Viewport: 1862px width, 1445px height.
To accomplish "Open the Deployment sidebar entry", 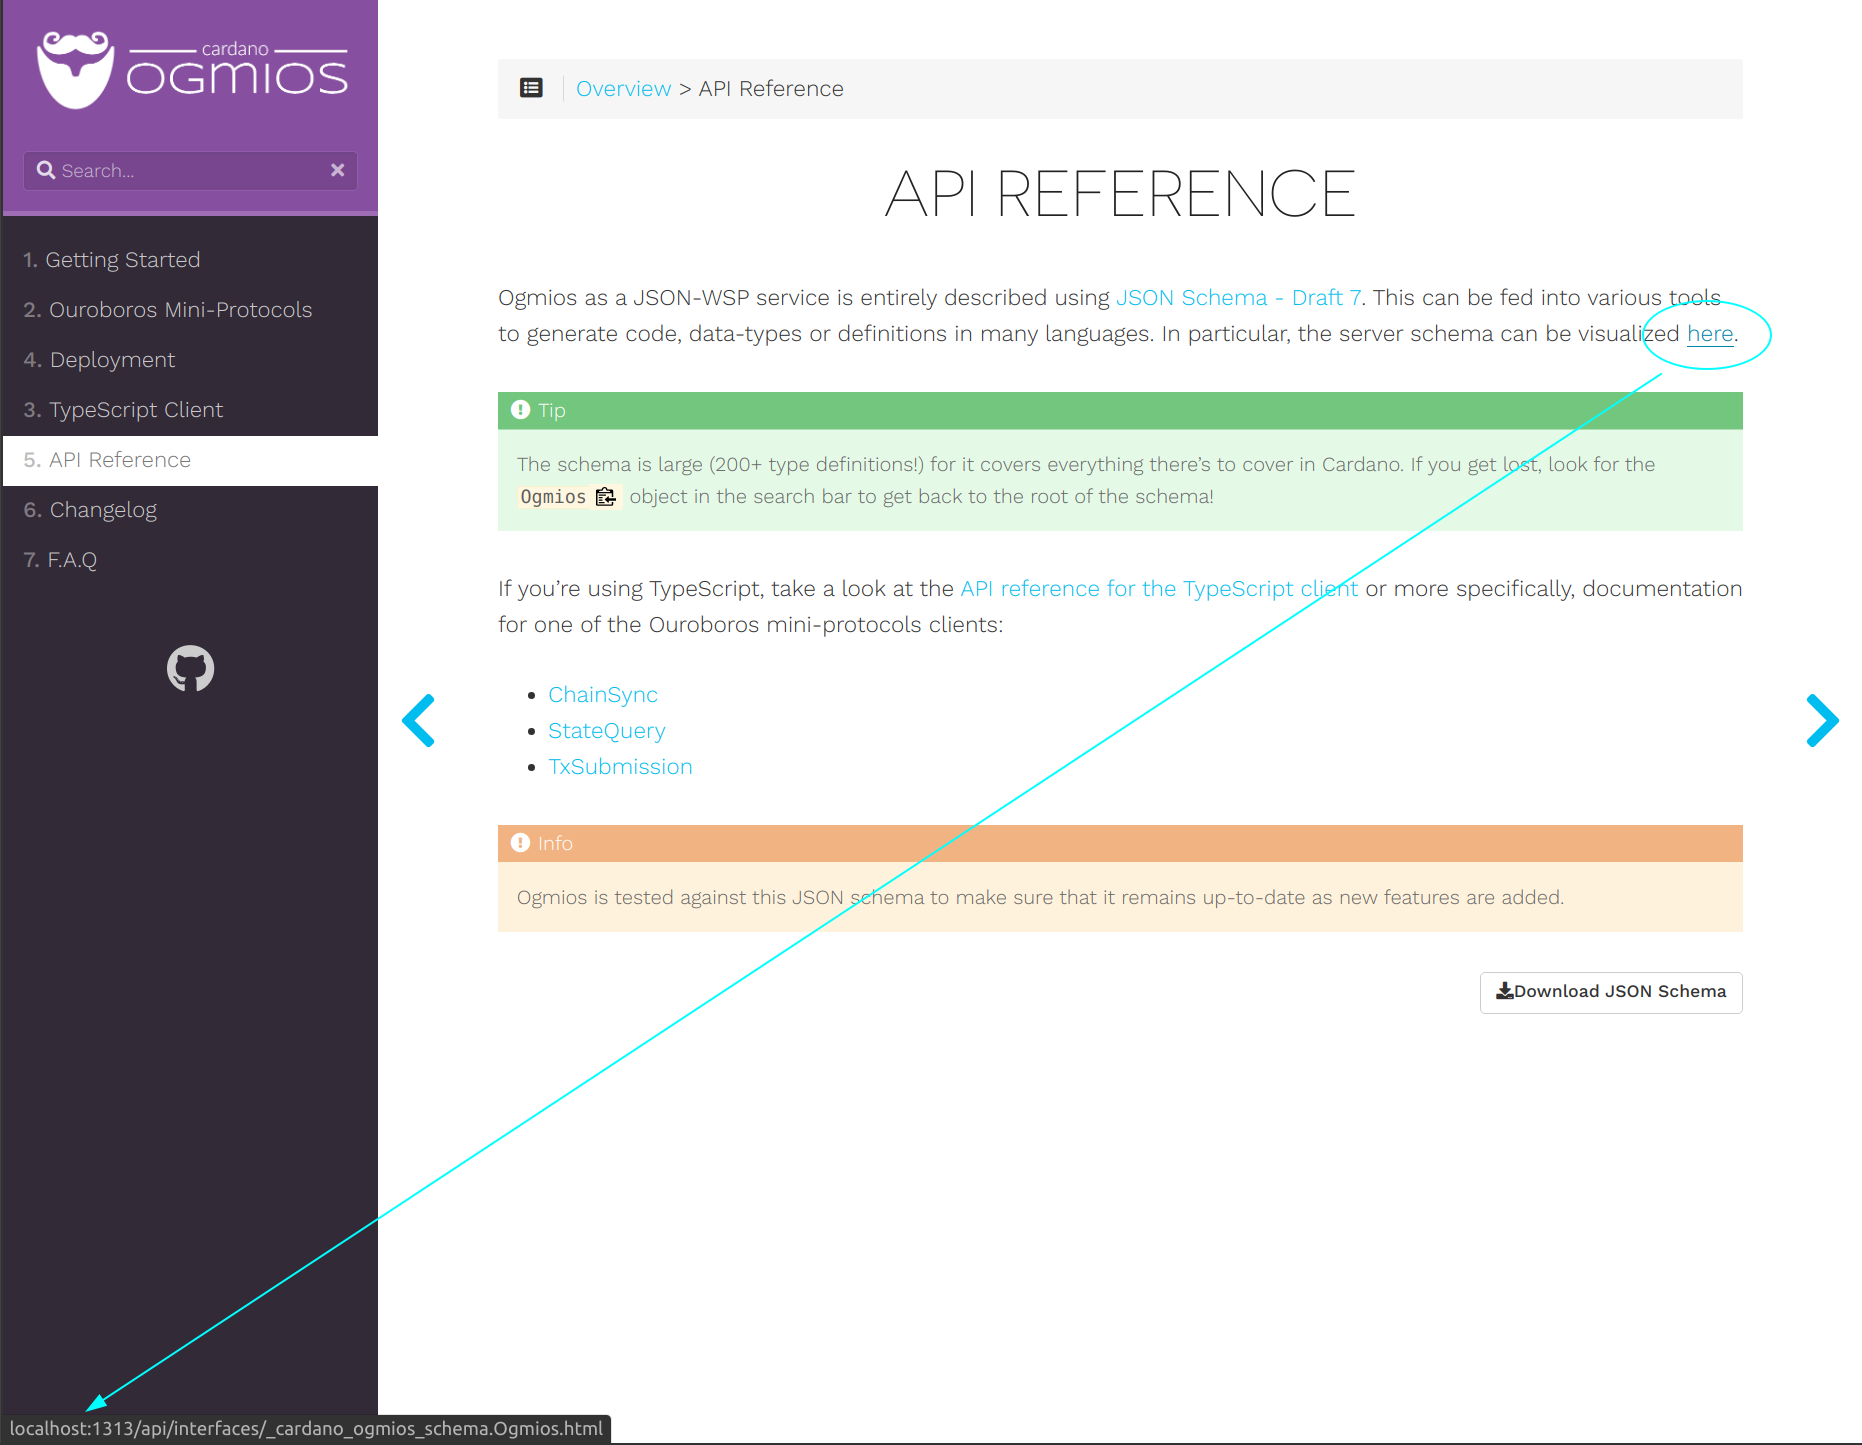I will point(190,360).
